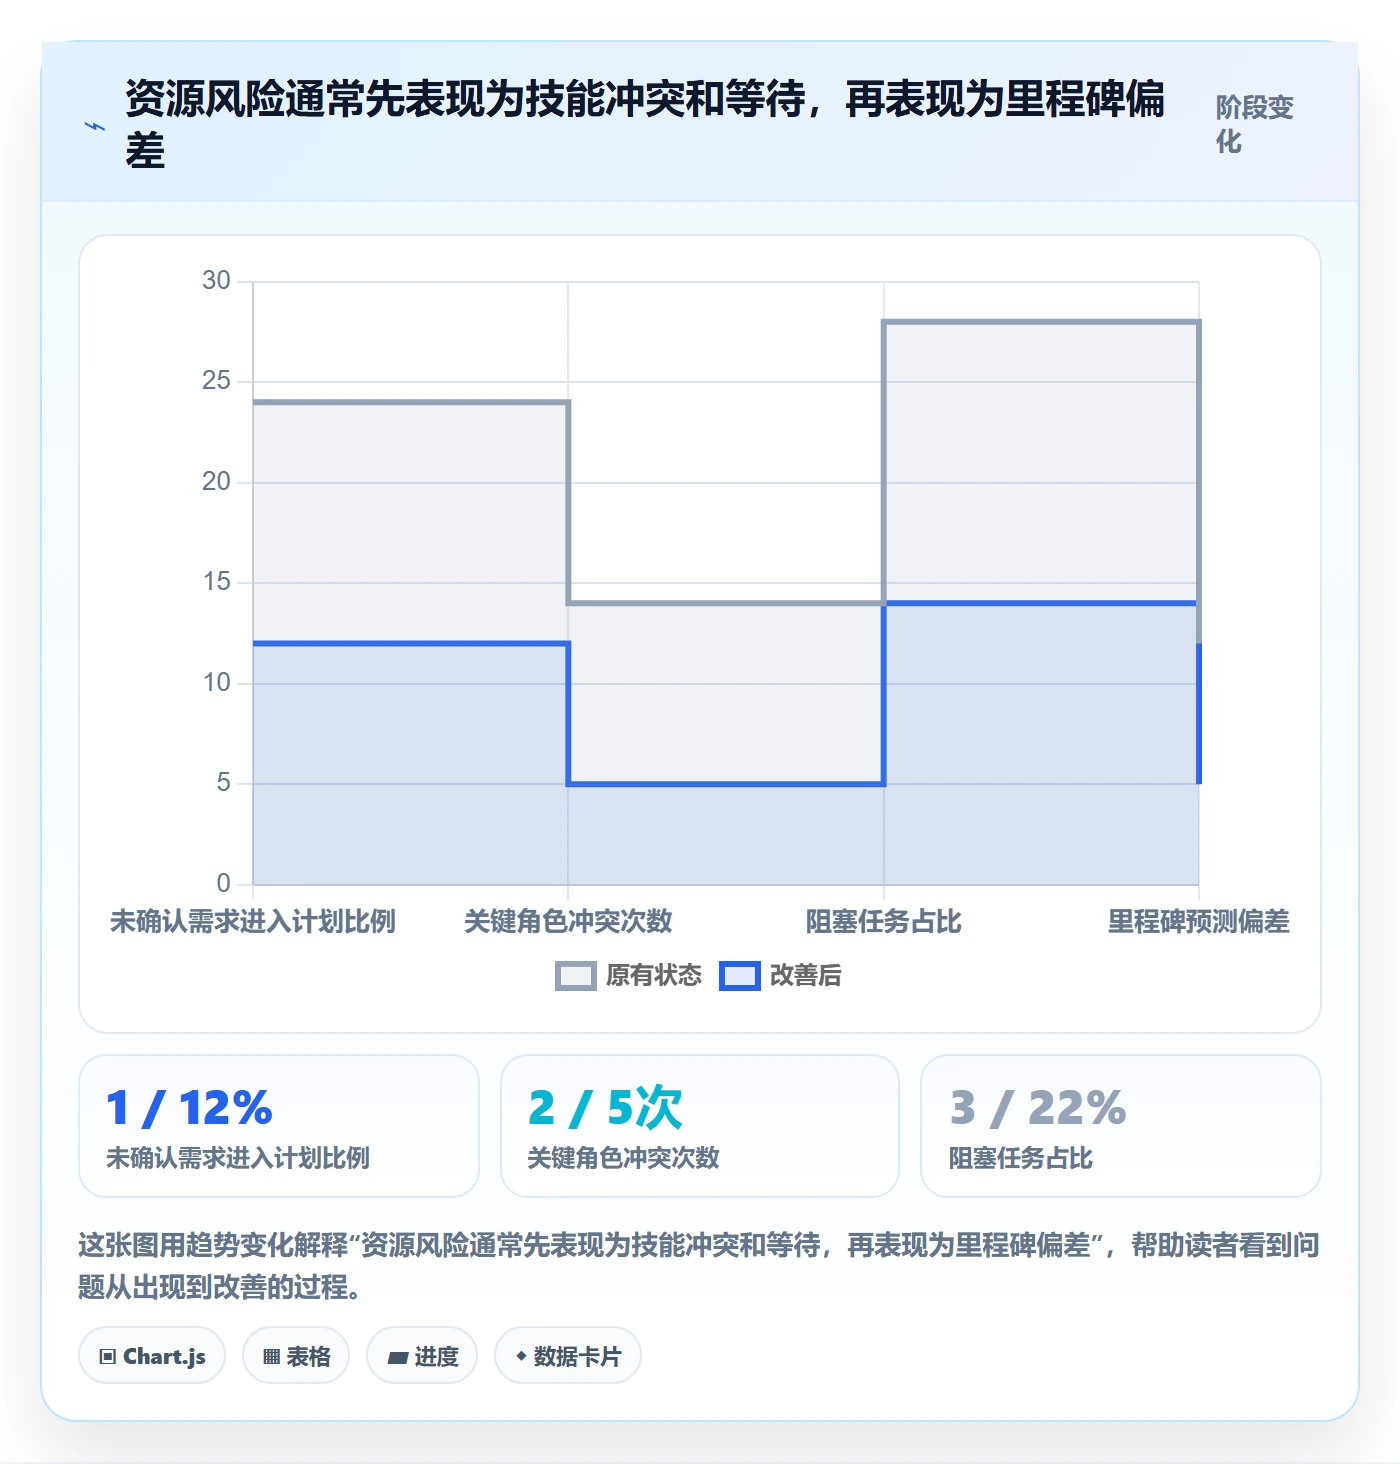Open the 1 / 12% data card
Image resolution: width=1400 pixels, height=1464 pixels.
(279, 1126)
